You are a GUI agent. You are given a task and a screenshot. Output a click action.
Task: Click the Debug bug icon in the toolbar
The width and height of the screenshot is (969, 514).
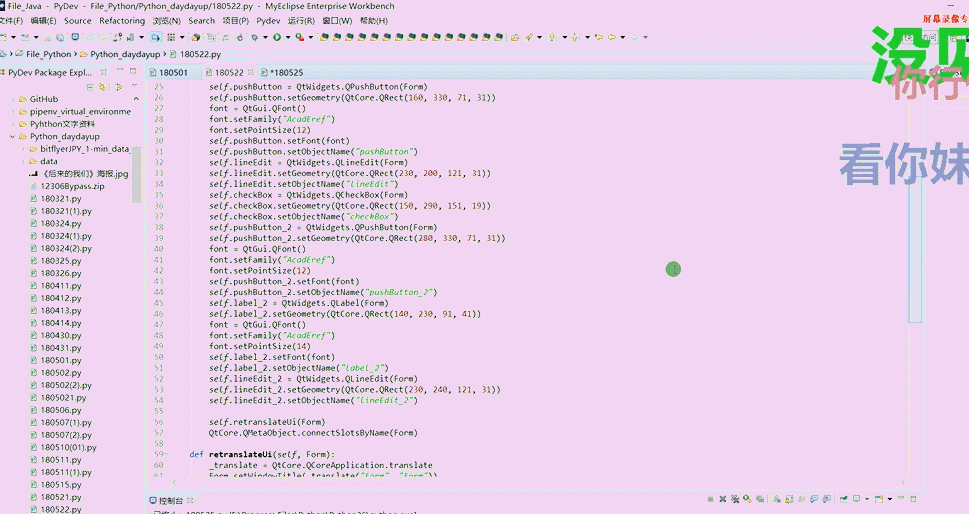pos(255,37)
